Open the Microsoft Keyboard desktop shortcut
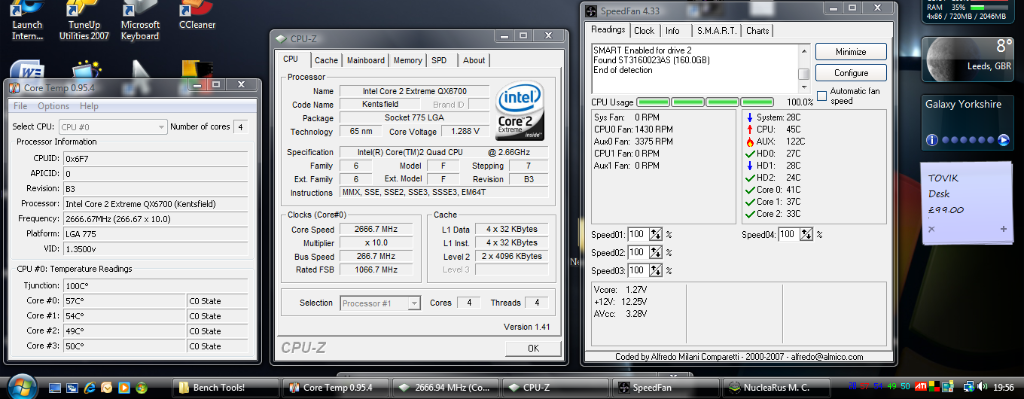Viewport: 1024px width, 399px height. pyautogui.click(x=140, y=21)
